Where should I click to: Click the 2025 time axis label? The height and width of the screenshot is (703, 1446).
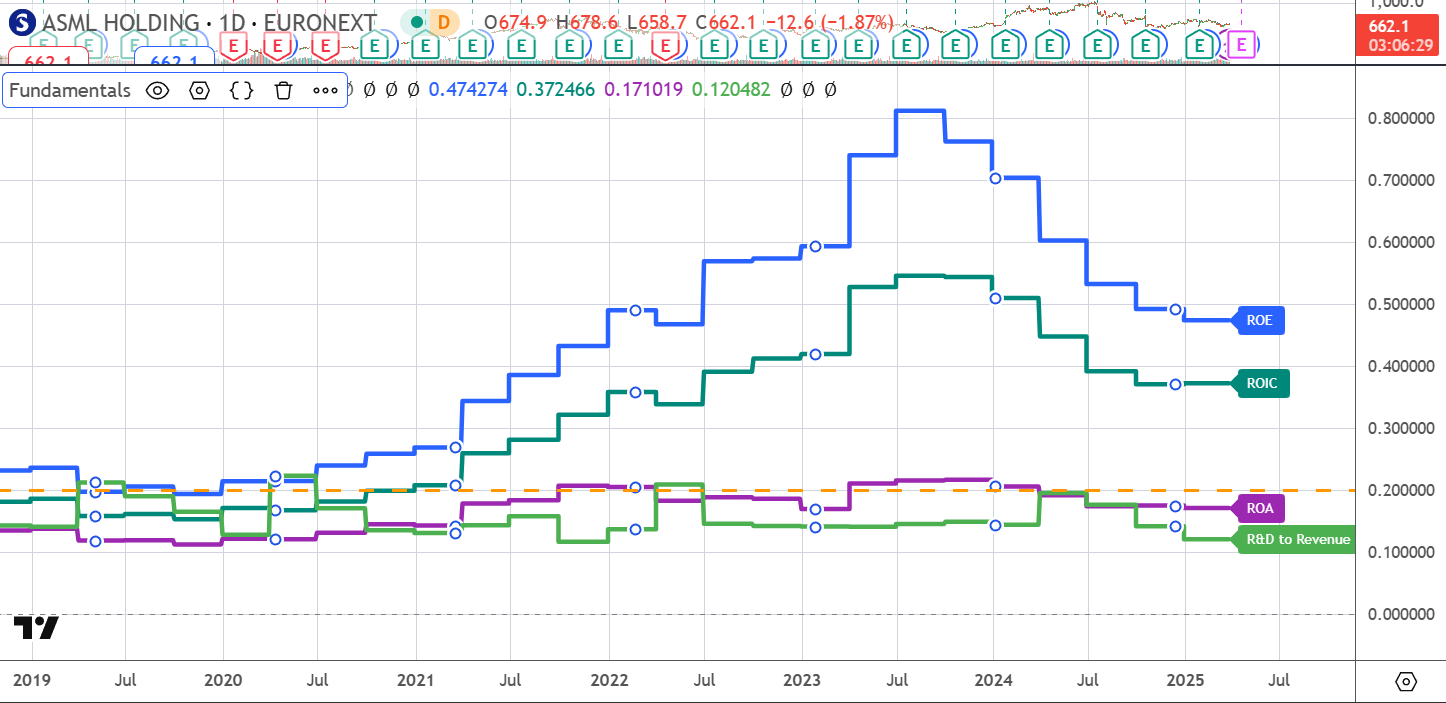(x=1185, y=680)
